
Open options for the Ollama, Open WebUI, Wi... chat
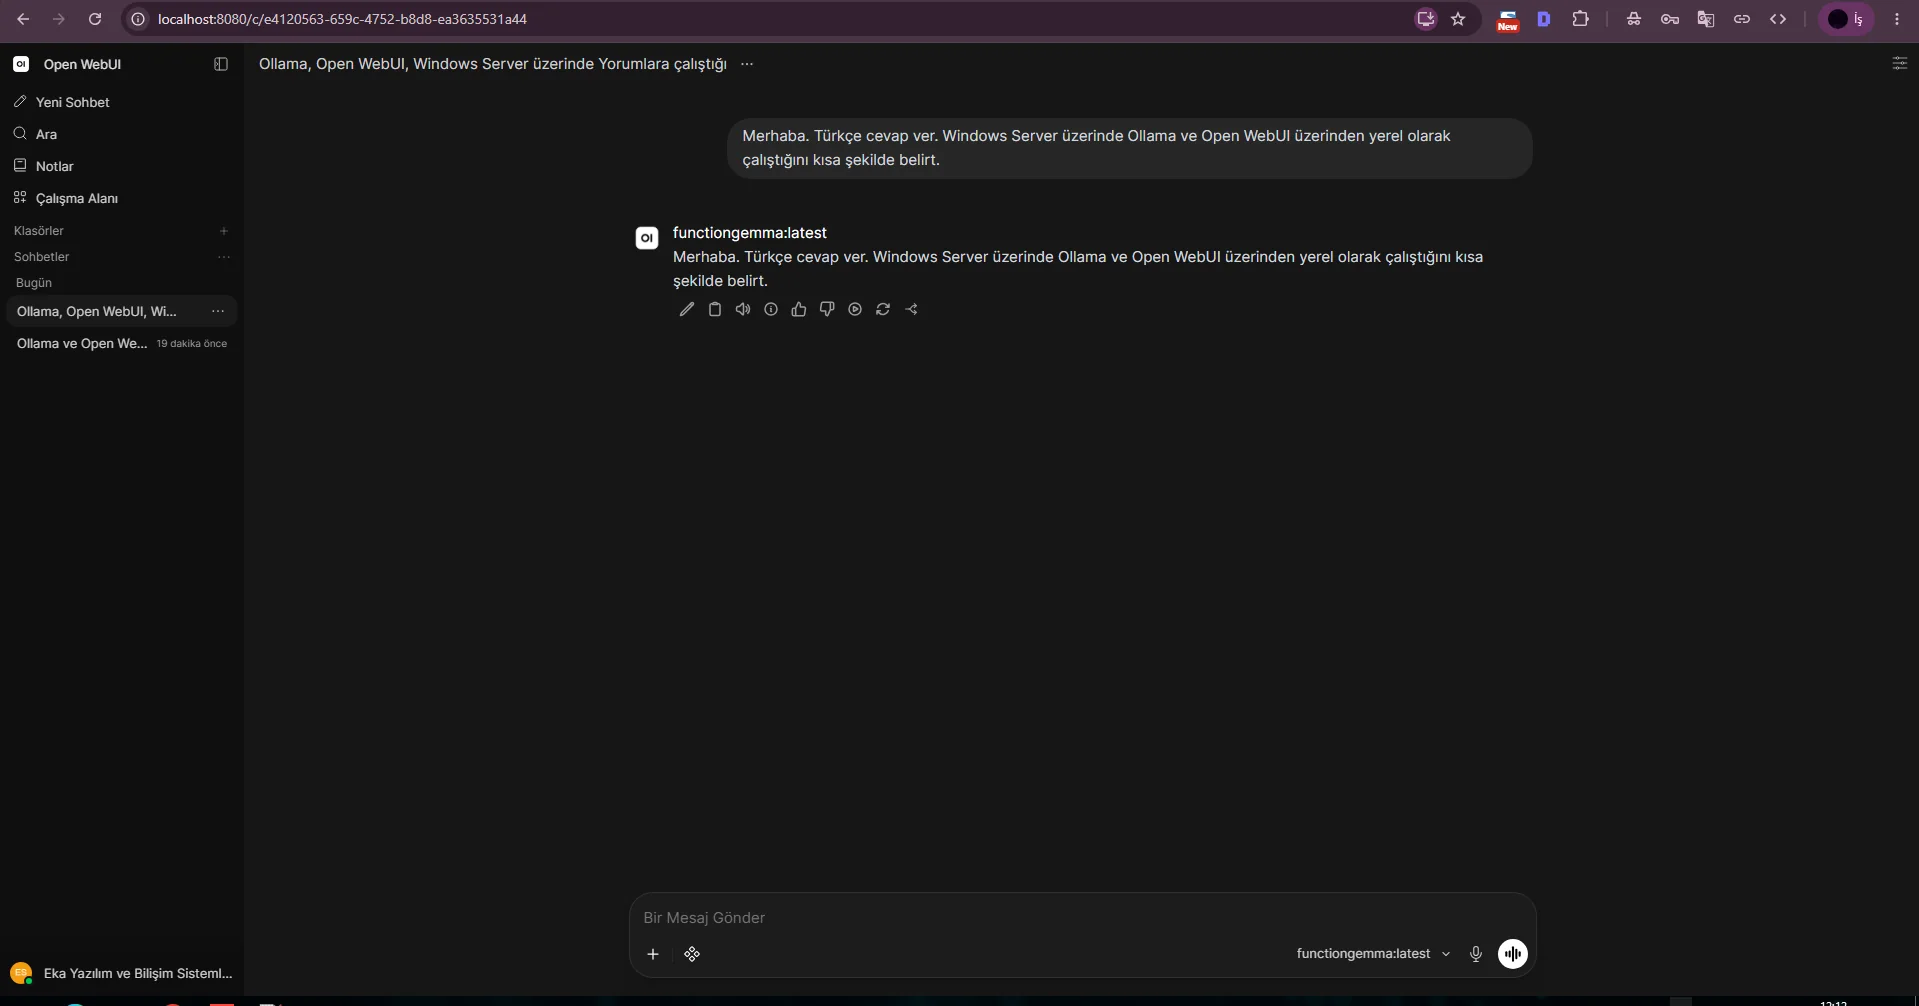[x=218, y=311]
